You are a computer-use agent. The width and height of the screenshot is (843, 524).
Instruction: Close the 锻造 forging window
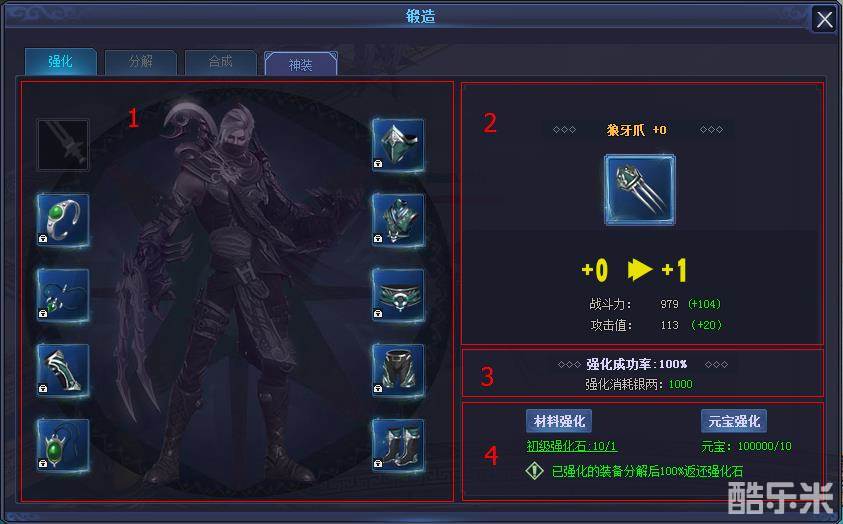824,20
